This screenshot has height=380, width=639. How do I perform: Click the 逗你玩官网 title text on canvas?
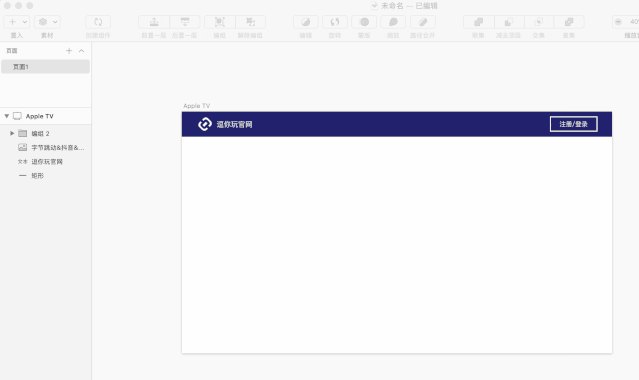pyautogui.click(x=234, y=124)
